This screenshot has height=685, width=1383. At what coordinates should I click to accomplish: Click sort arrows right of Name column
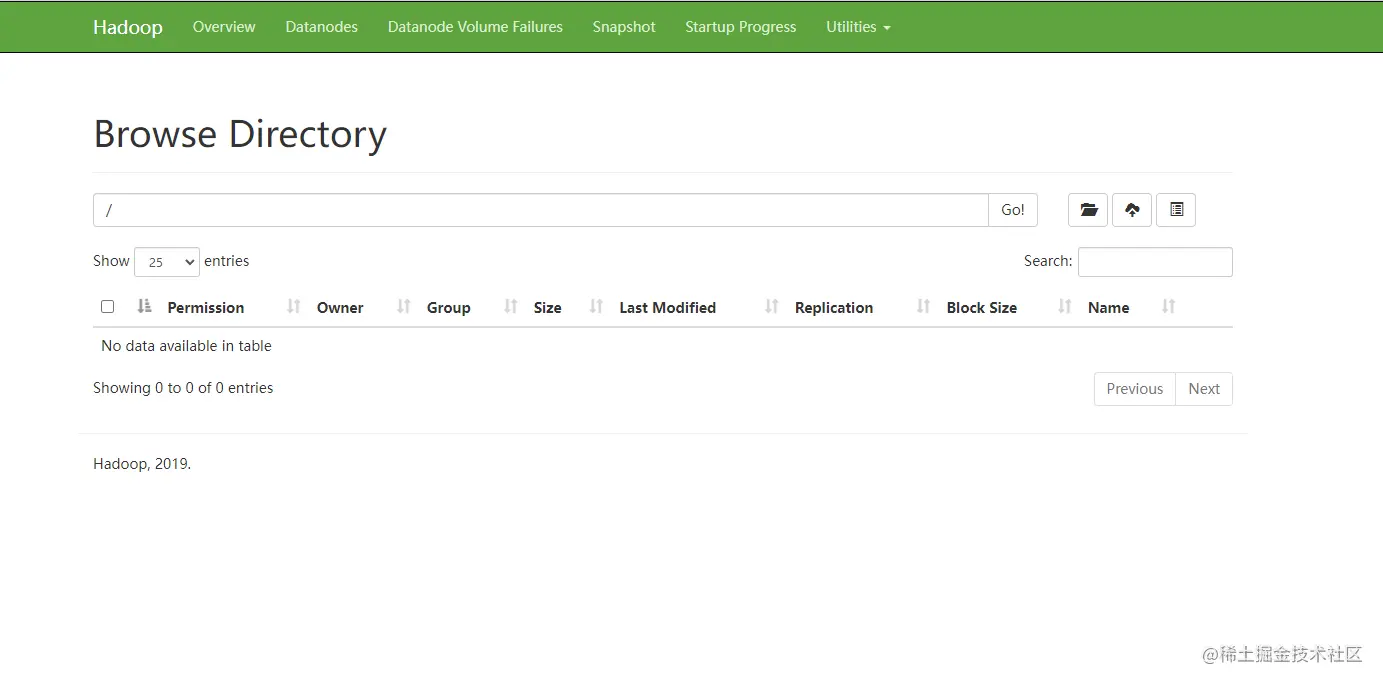(x=1169, y=307)
